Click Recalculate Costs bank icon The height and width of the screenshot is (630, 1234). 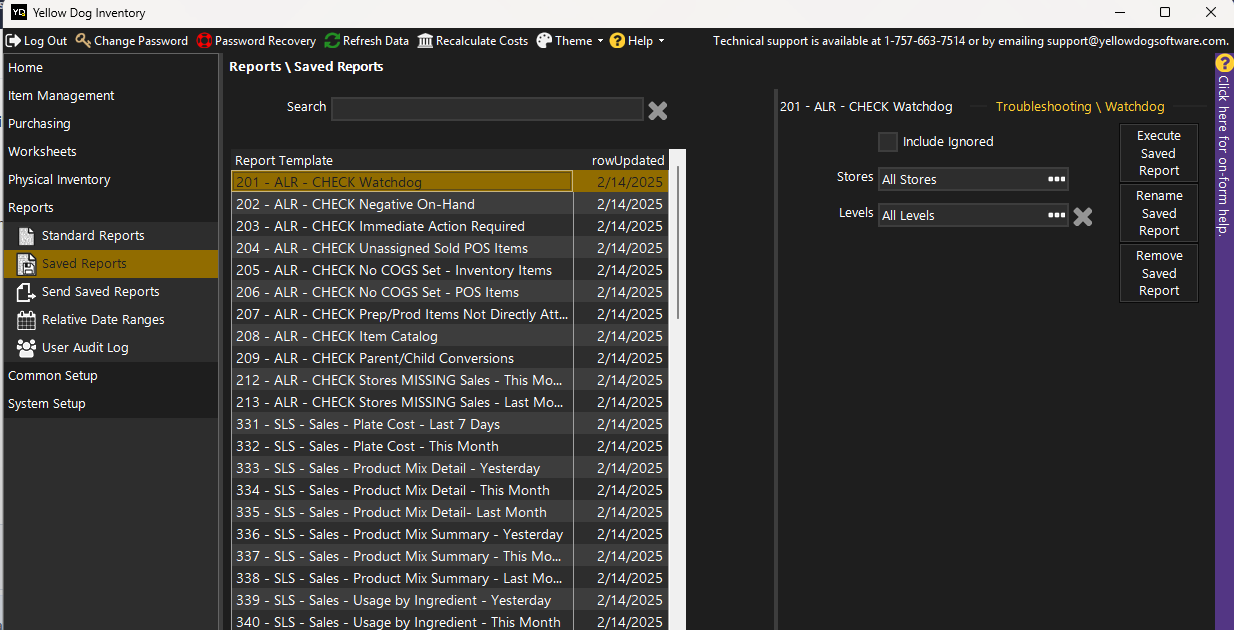click(426, 41)
